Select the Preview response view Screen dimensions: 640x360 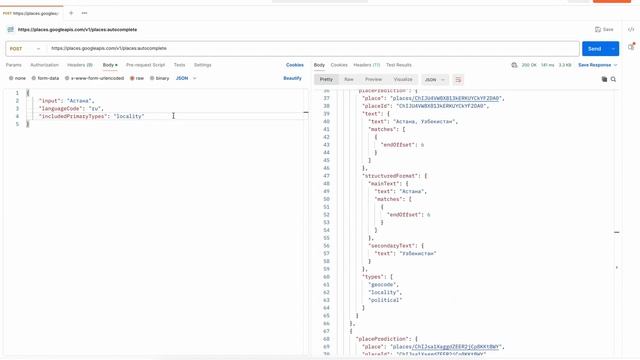(373, 80)
